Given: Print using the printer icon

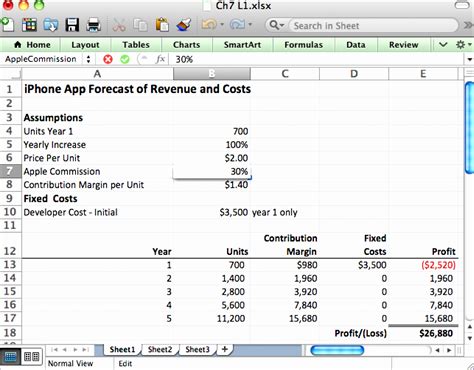Looking at the screenshot, I should [x=93, y=25].
